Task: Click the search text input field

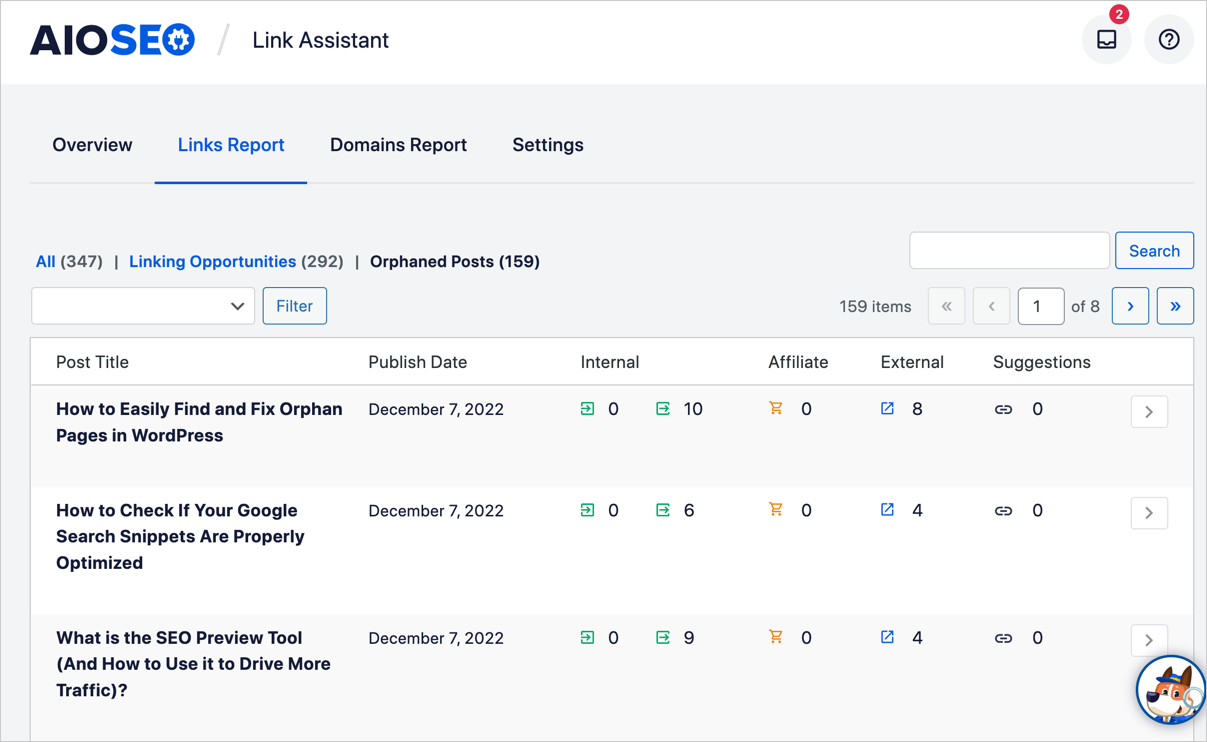Action: pyautogui.click(x=1009, y=251)
